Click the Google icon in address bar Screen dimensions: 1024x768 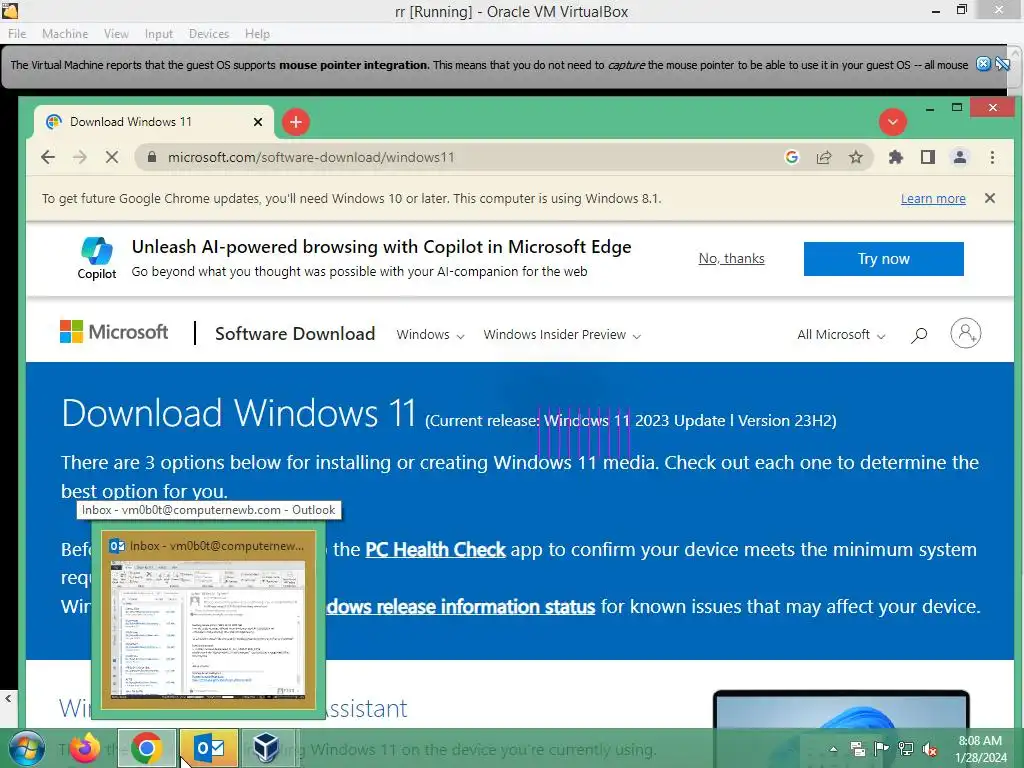pos(792,157)
